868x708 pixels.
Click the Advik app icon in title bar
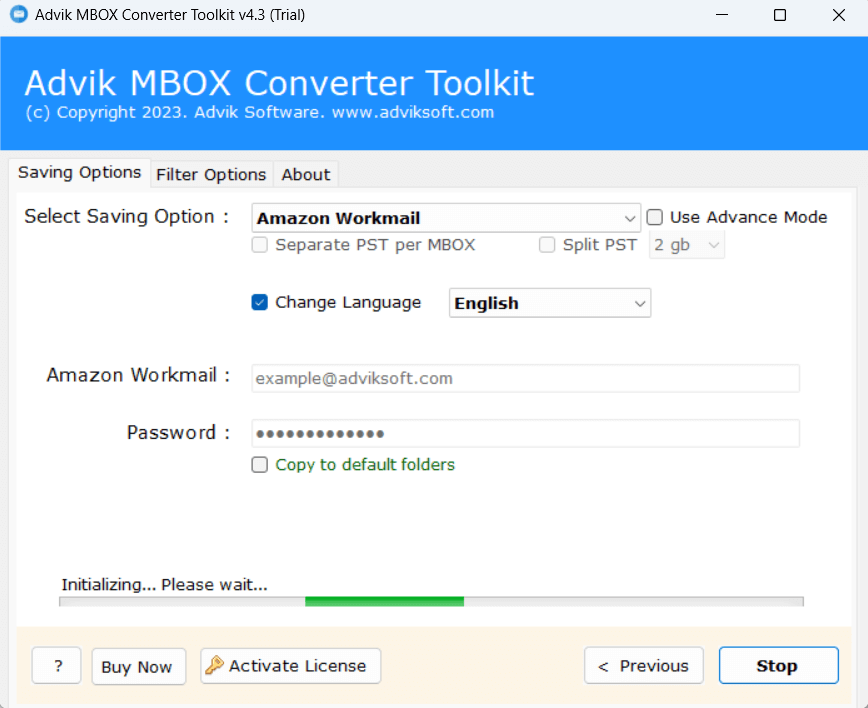pos(19,14)
